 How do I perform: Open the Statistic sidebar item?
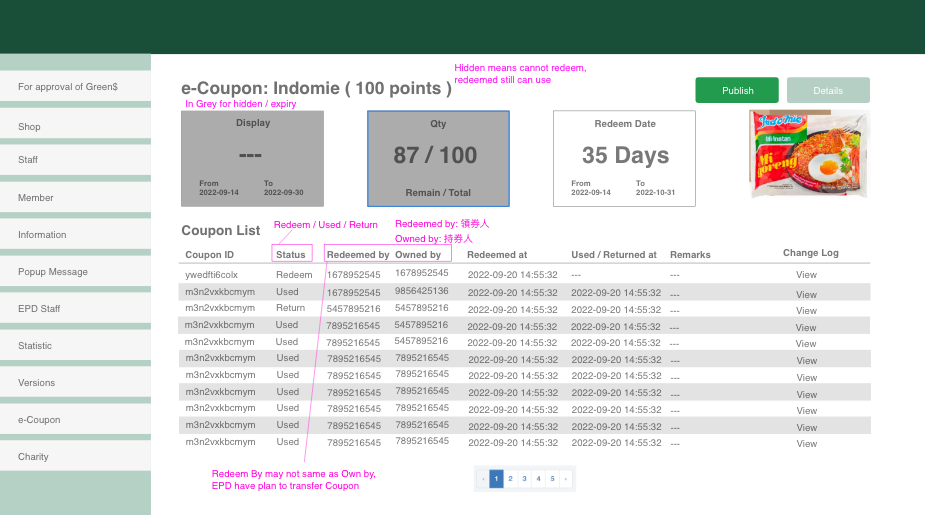tap(75, 346)
